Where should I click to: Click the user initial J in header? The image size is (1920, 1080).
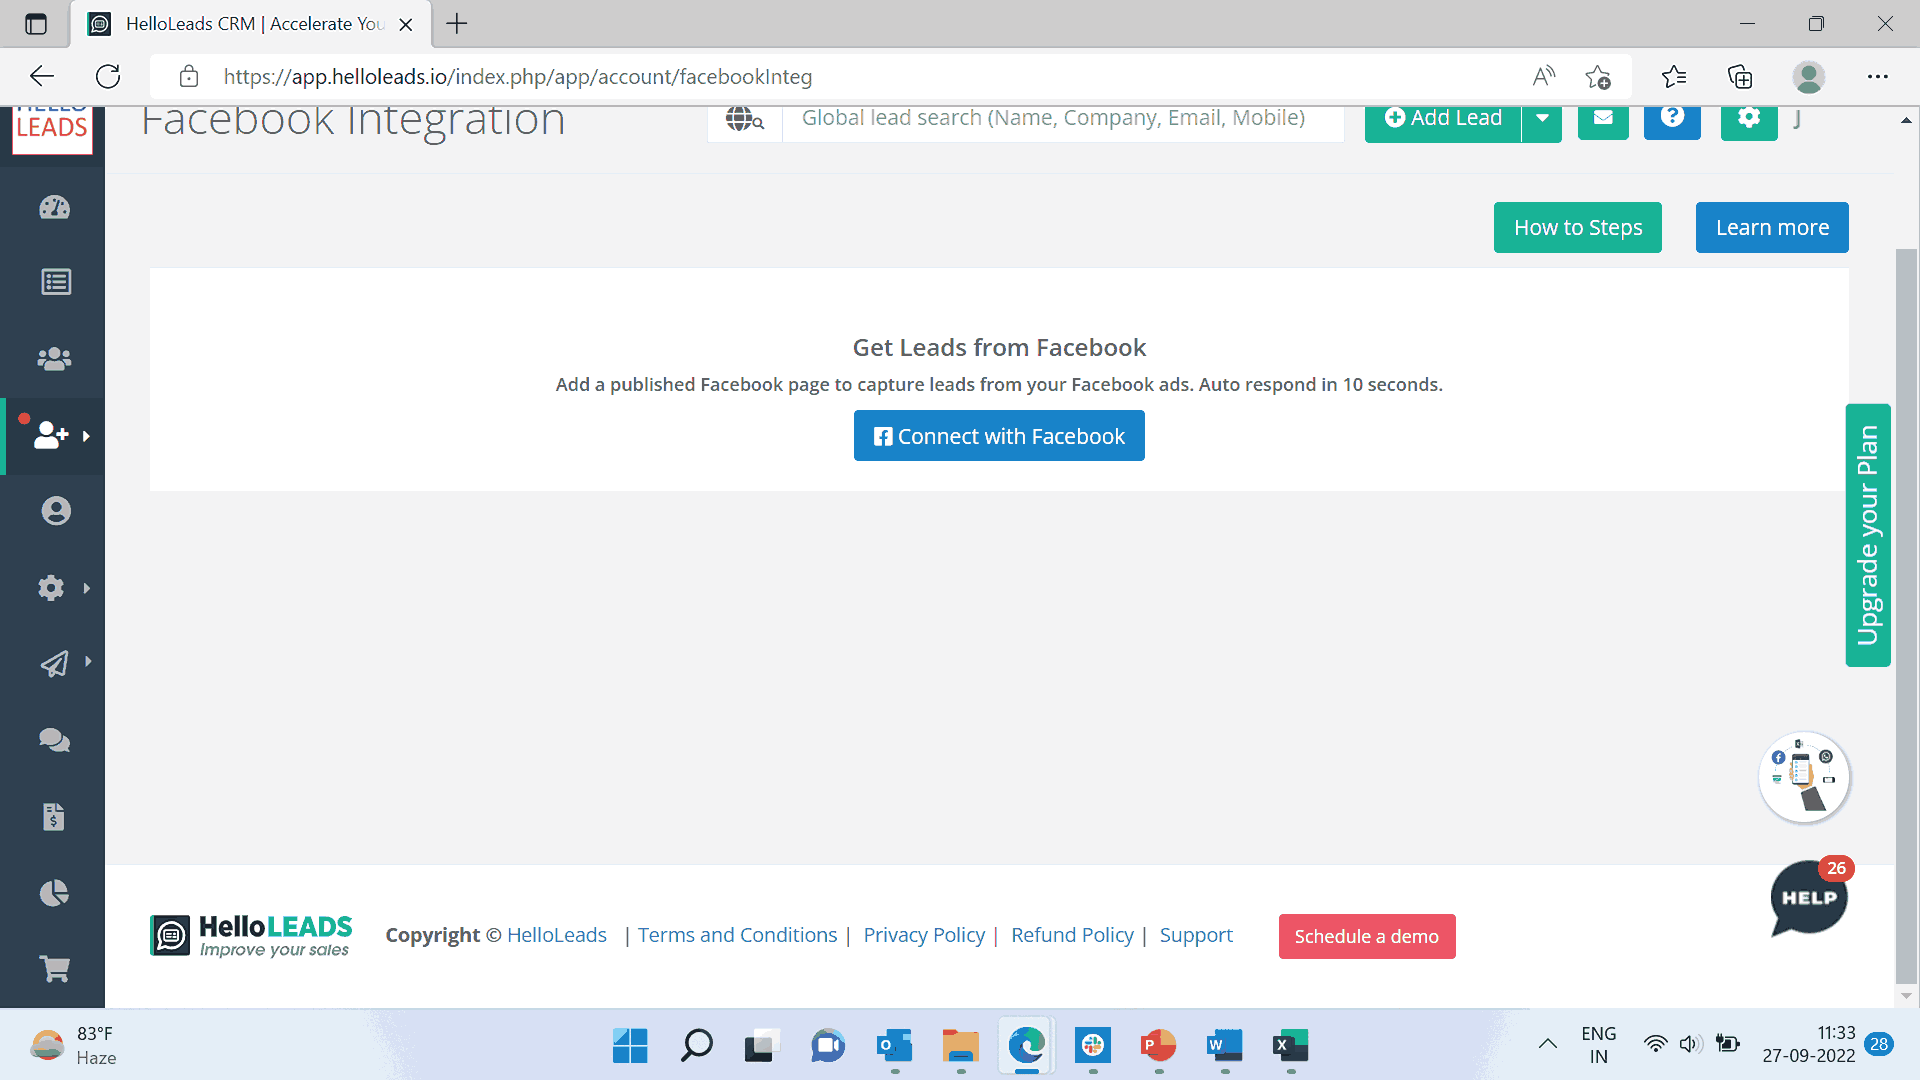pyautogui.click(x=1797, y=119)
